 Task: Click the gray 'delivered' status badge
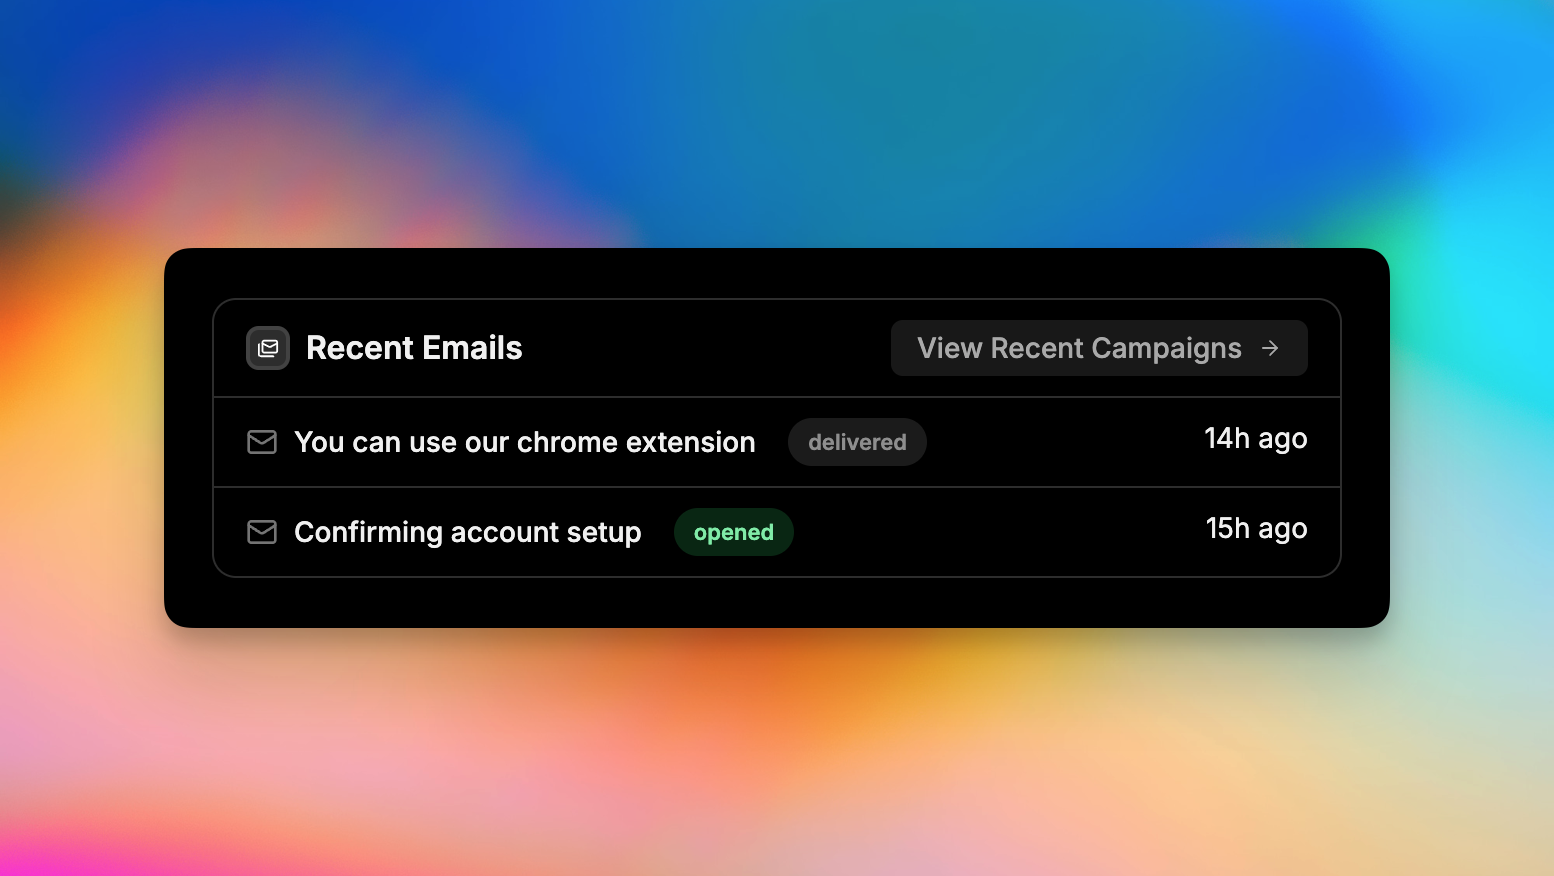tap(857, 442)
